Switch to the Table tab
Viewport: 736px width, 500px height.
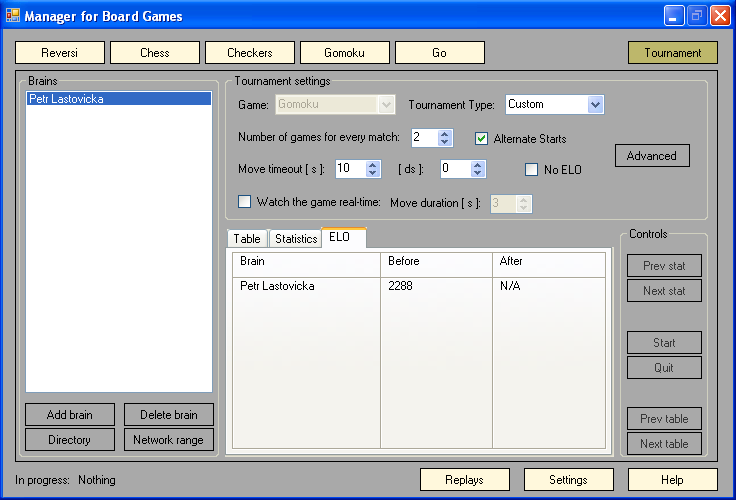247,238
